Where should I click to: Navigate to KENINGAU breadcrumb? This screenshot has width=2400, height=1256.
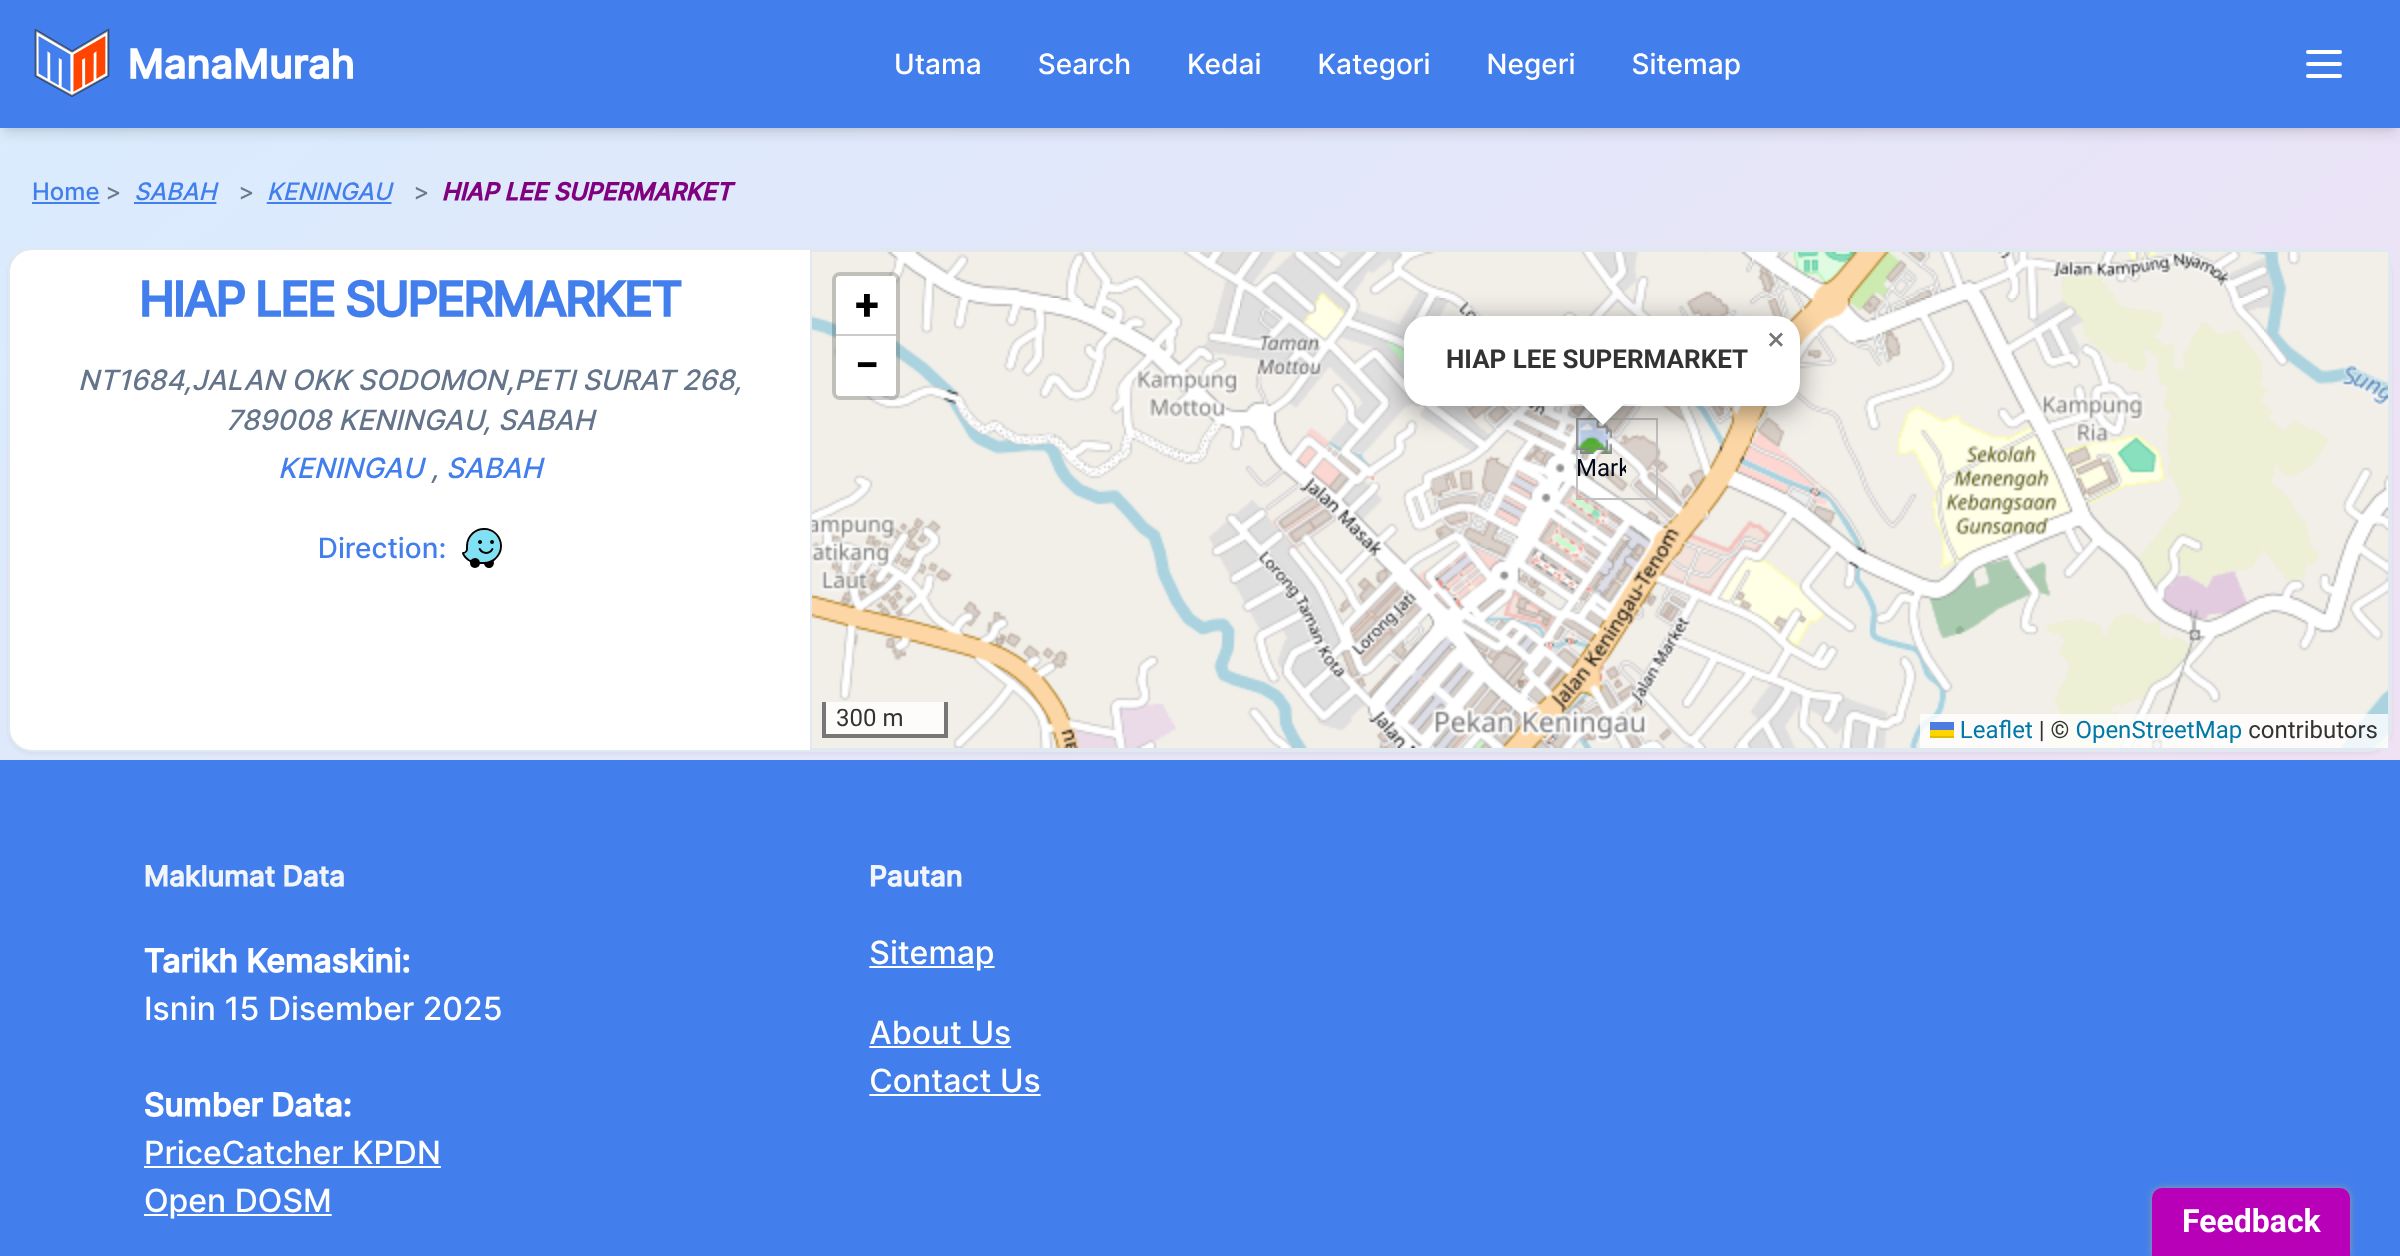pyautogui.click(x=330, y=191)
